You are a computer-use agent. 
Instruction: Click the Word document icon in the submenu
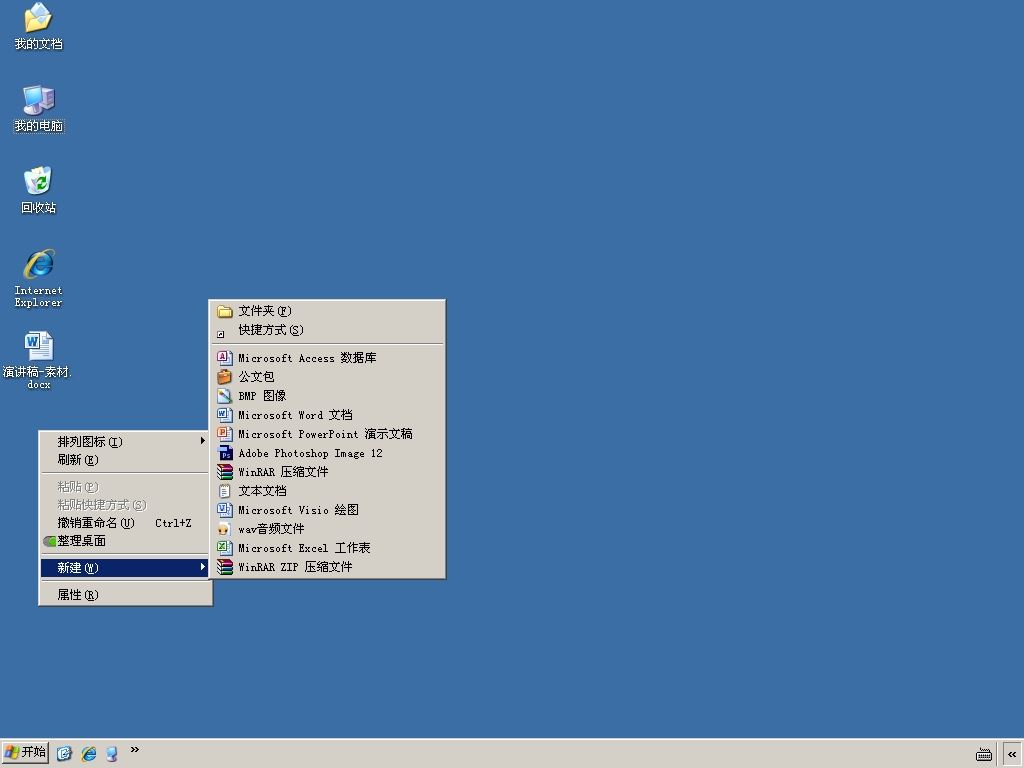[225, 415]
